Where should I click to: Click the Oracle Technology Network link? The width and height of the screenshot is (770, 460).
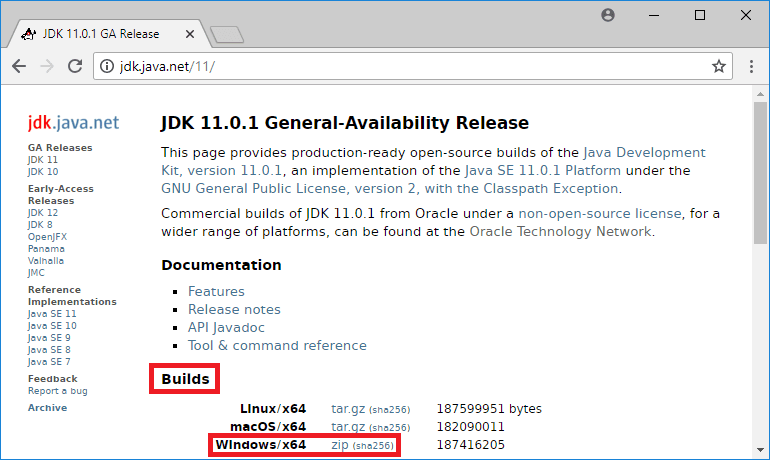coord(561,231)
